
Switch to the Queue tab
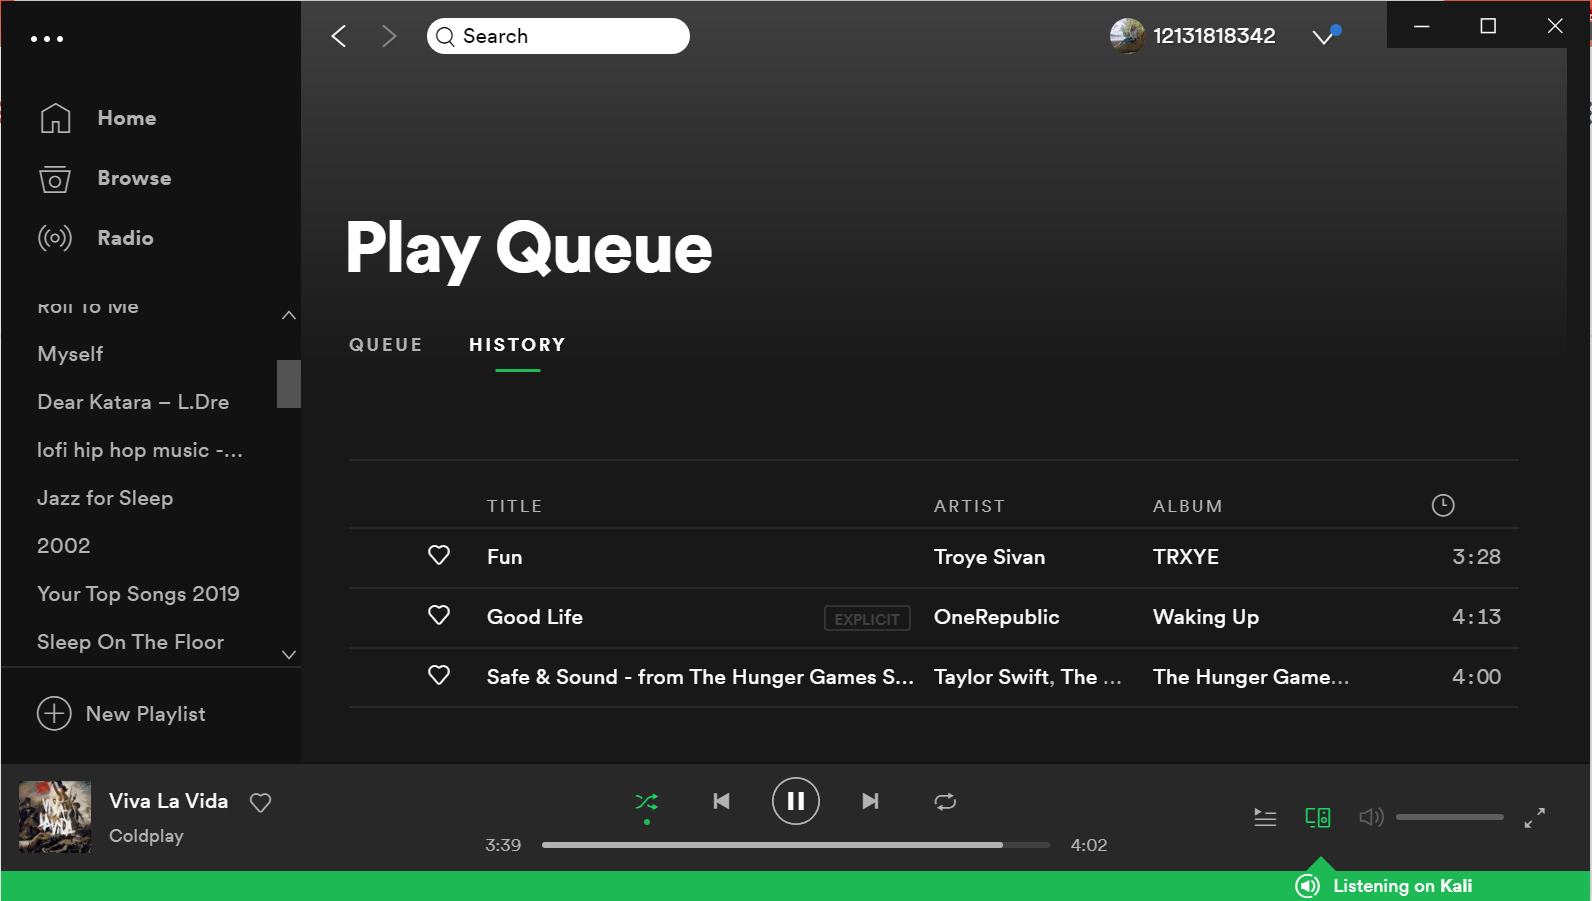pos(386,345)
